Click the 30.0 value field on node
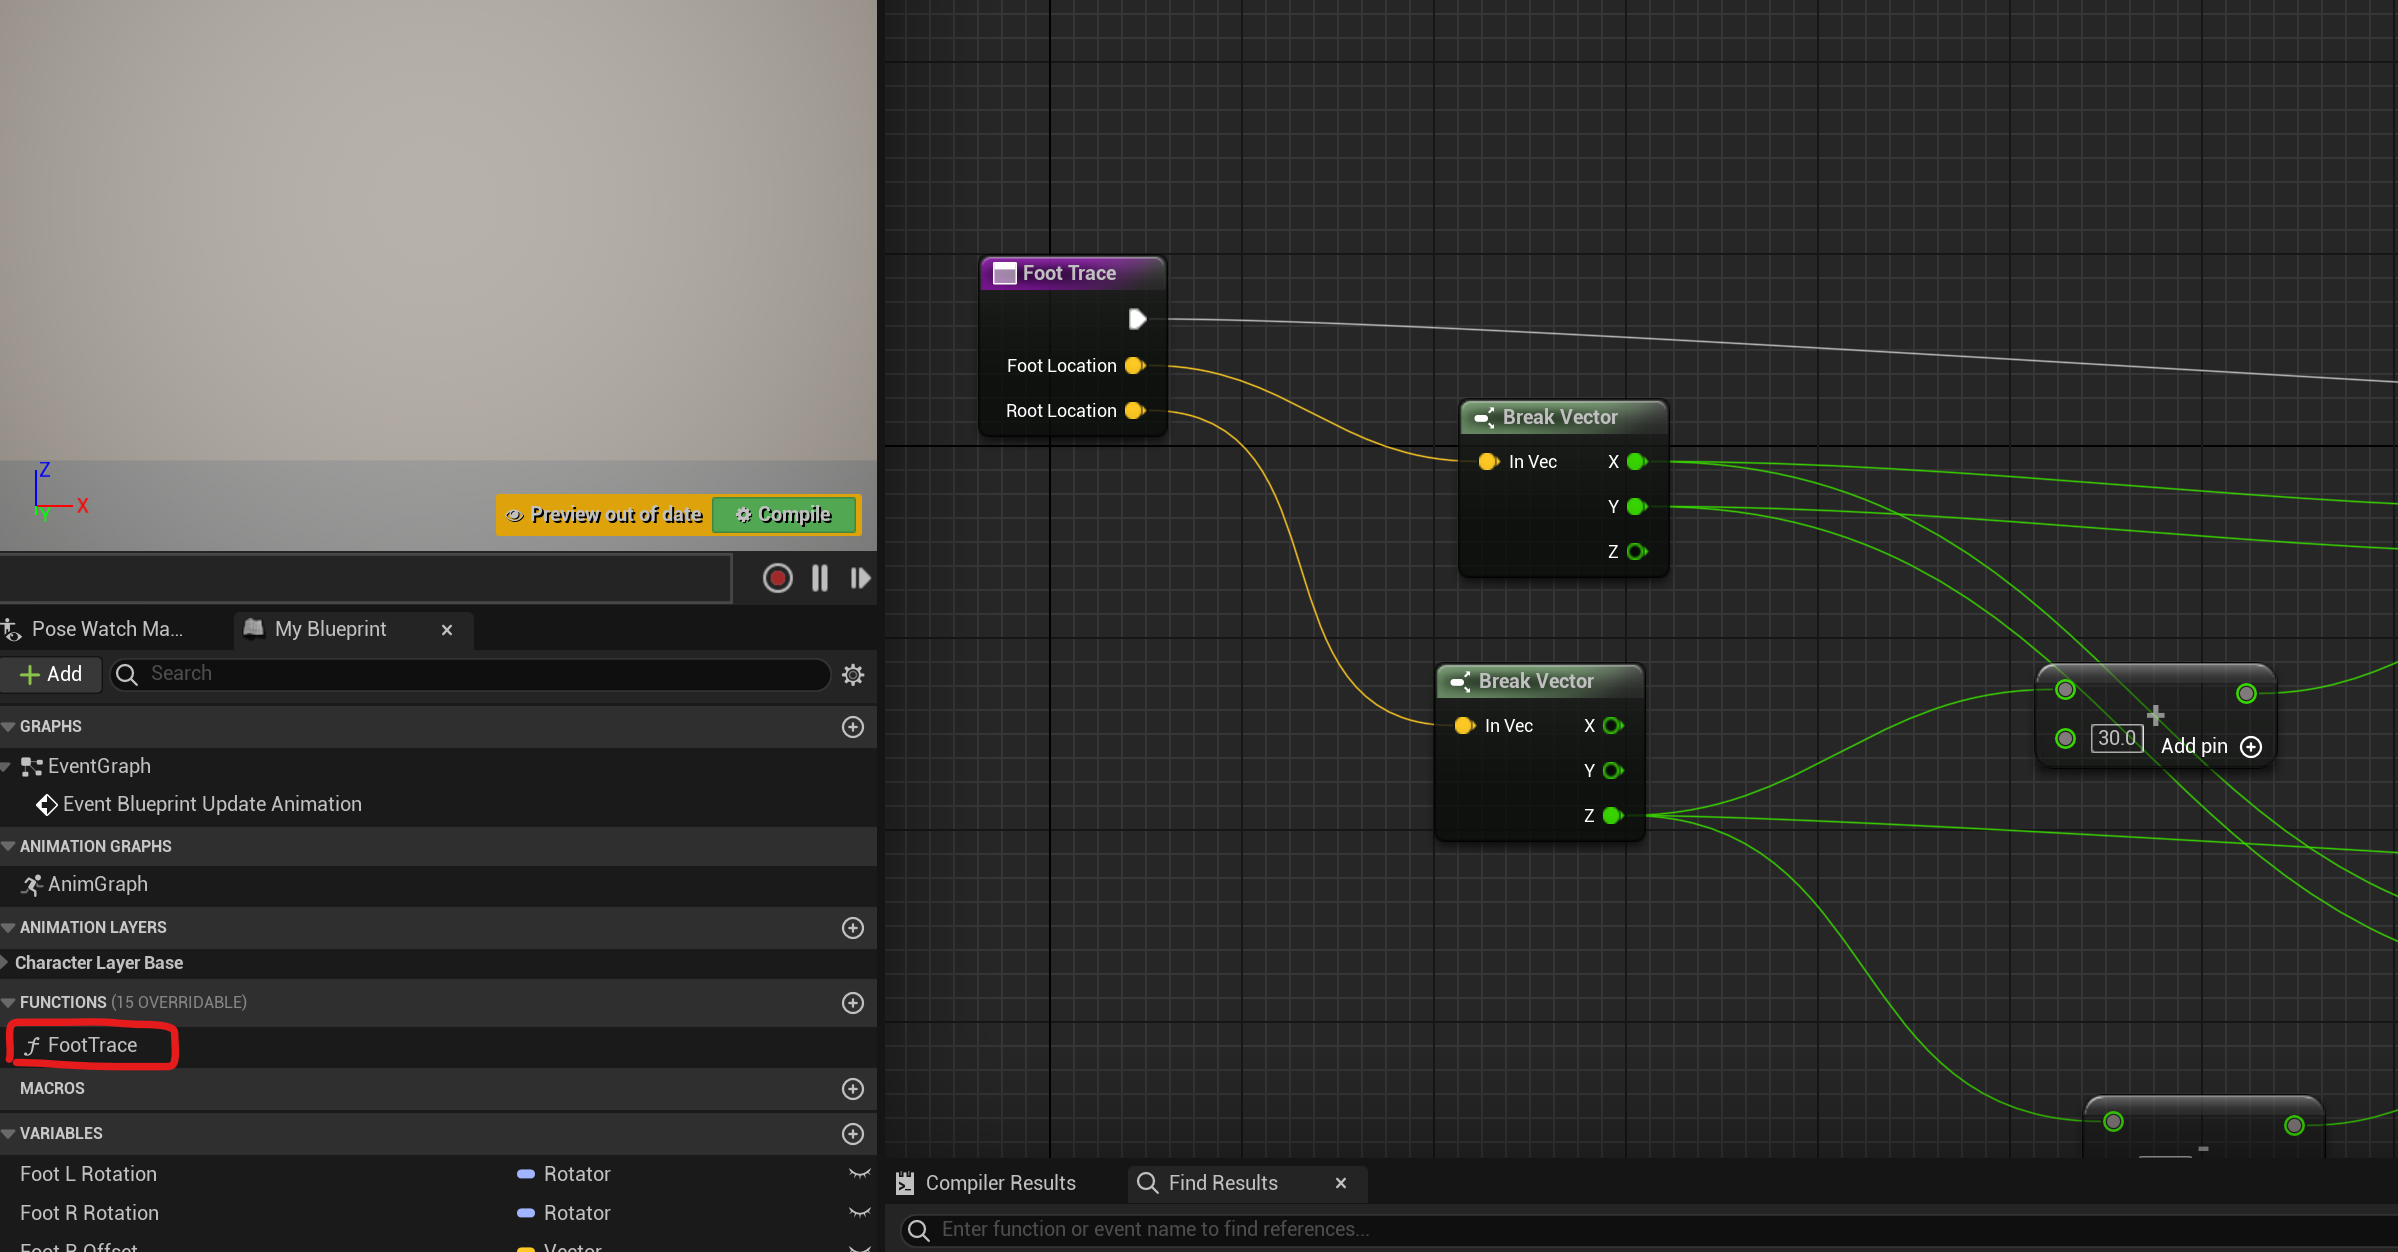 (2116, 739)
